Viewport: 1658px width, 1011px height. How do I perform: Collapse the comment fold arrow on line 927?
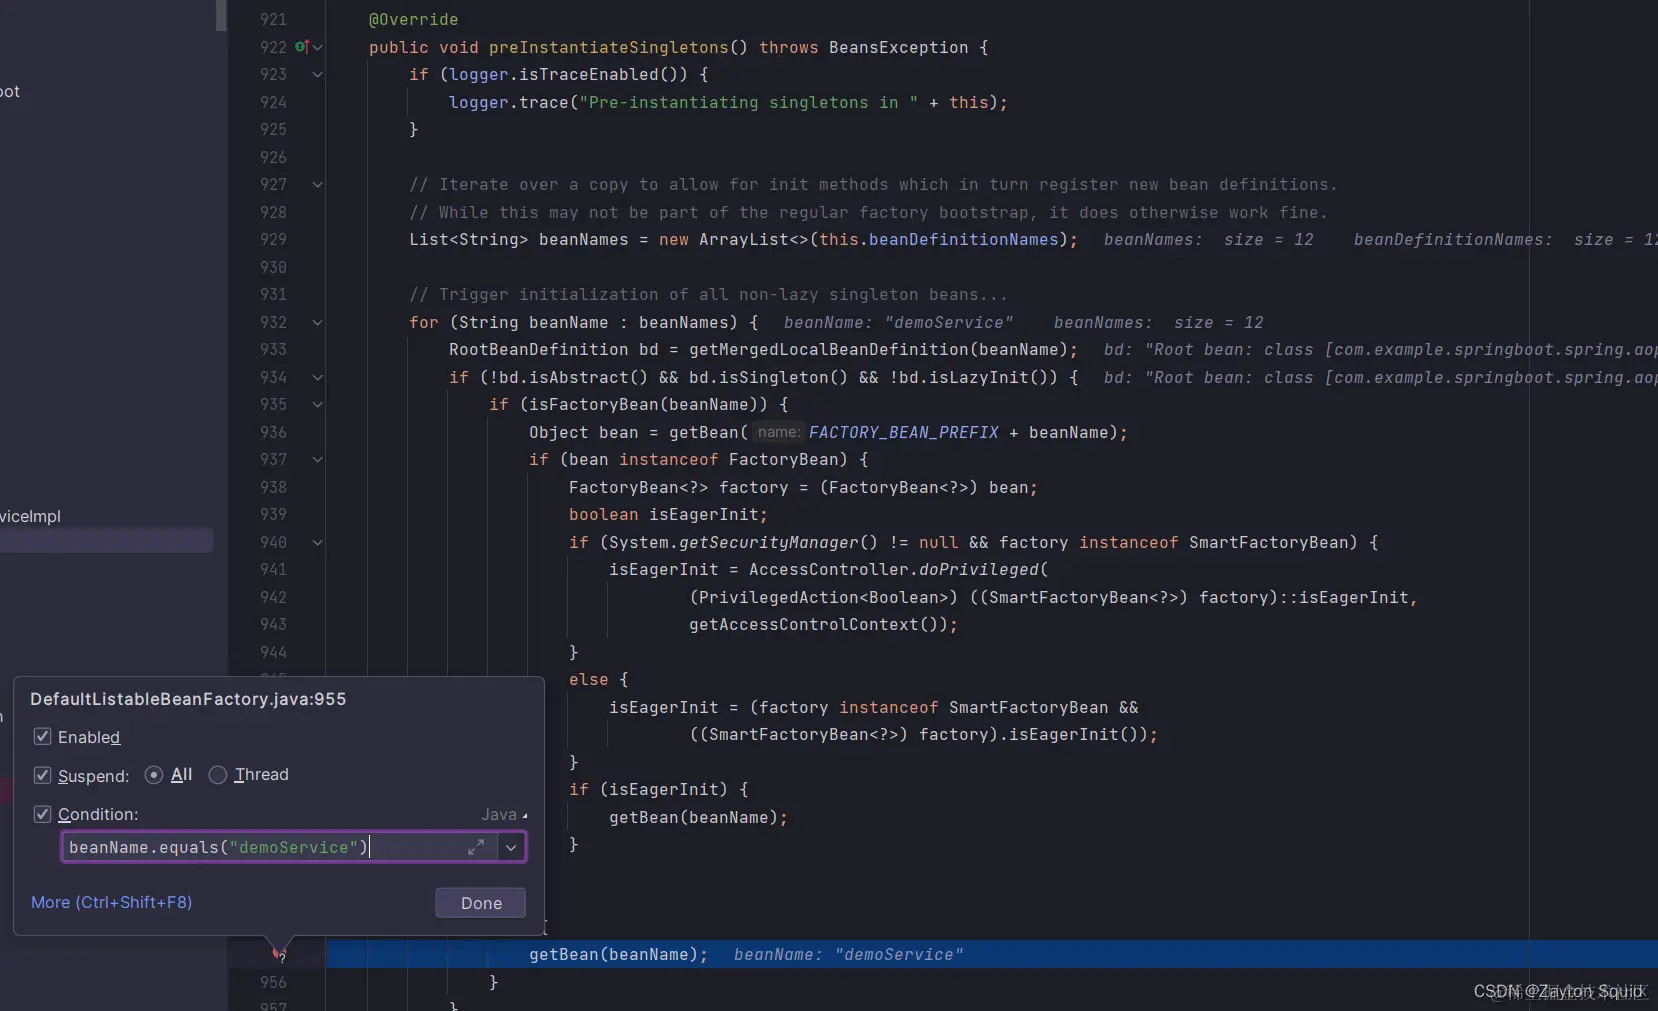point(317,184)
